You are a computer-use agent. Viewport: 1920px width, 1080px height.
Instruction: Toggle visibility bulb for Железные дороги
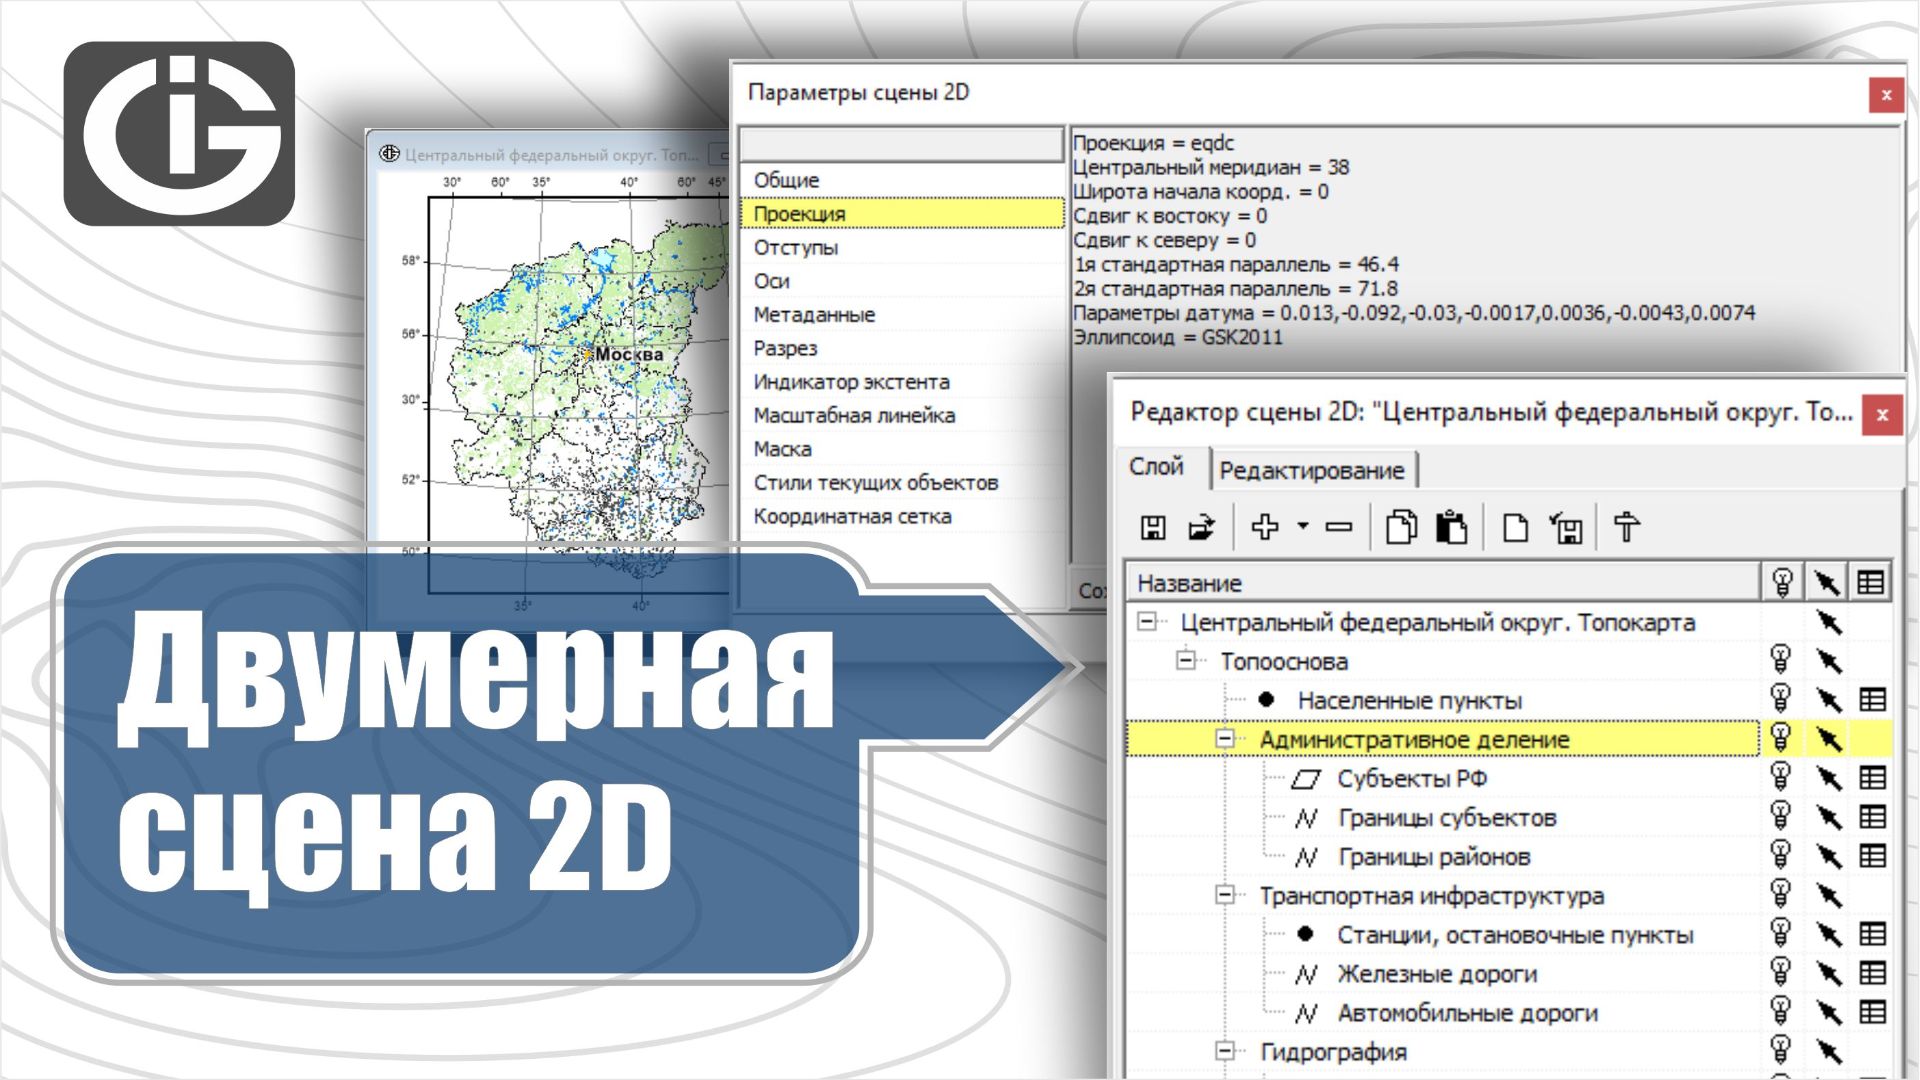pos(1781,972)
